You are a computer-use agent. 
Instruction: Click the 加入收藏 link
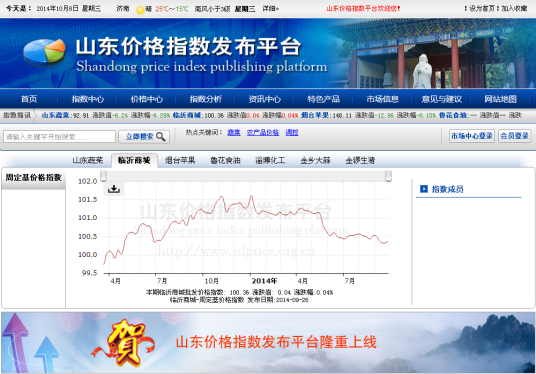(x=514, y=9)
